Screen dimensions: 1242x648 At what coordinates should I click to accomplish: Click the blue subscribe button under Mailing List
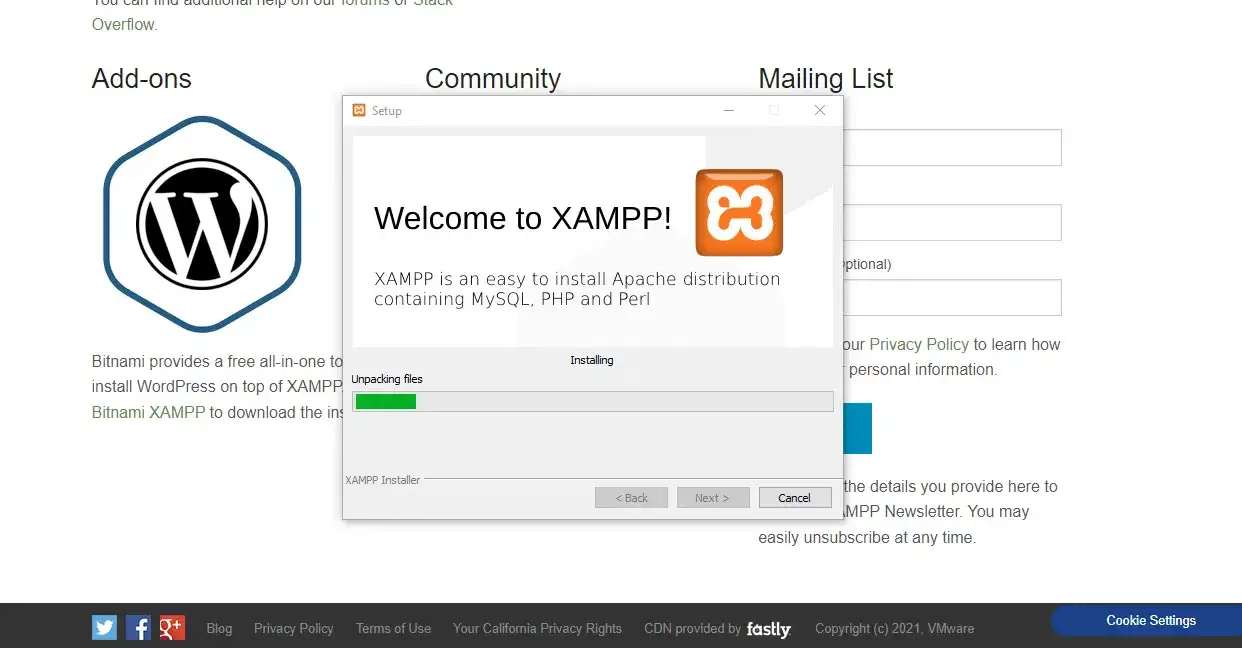pyautogui.click(x=855, y=428)
